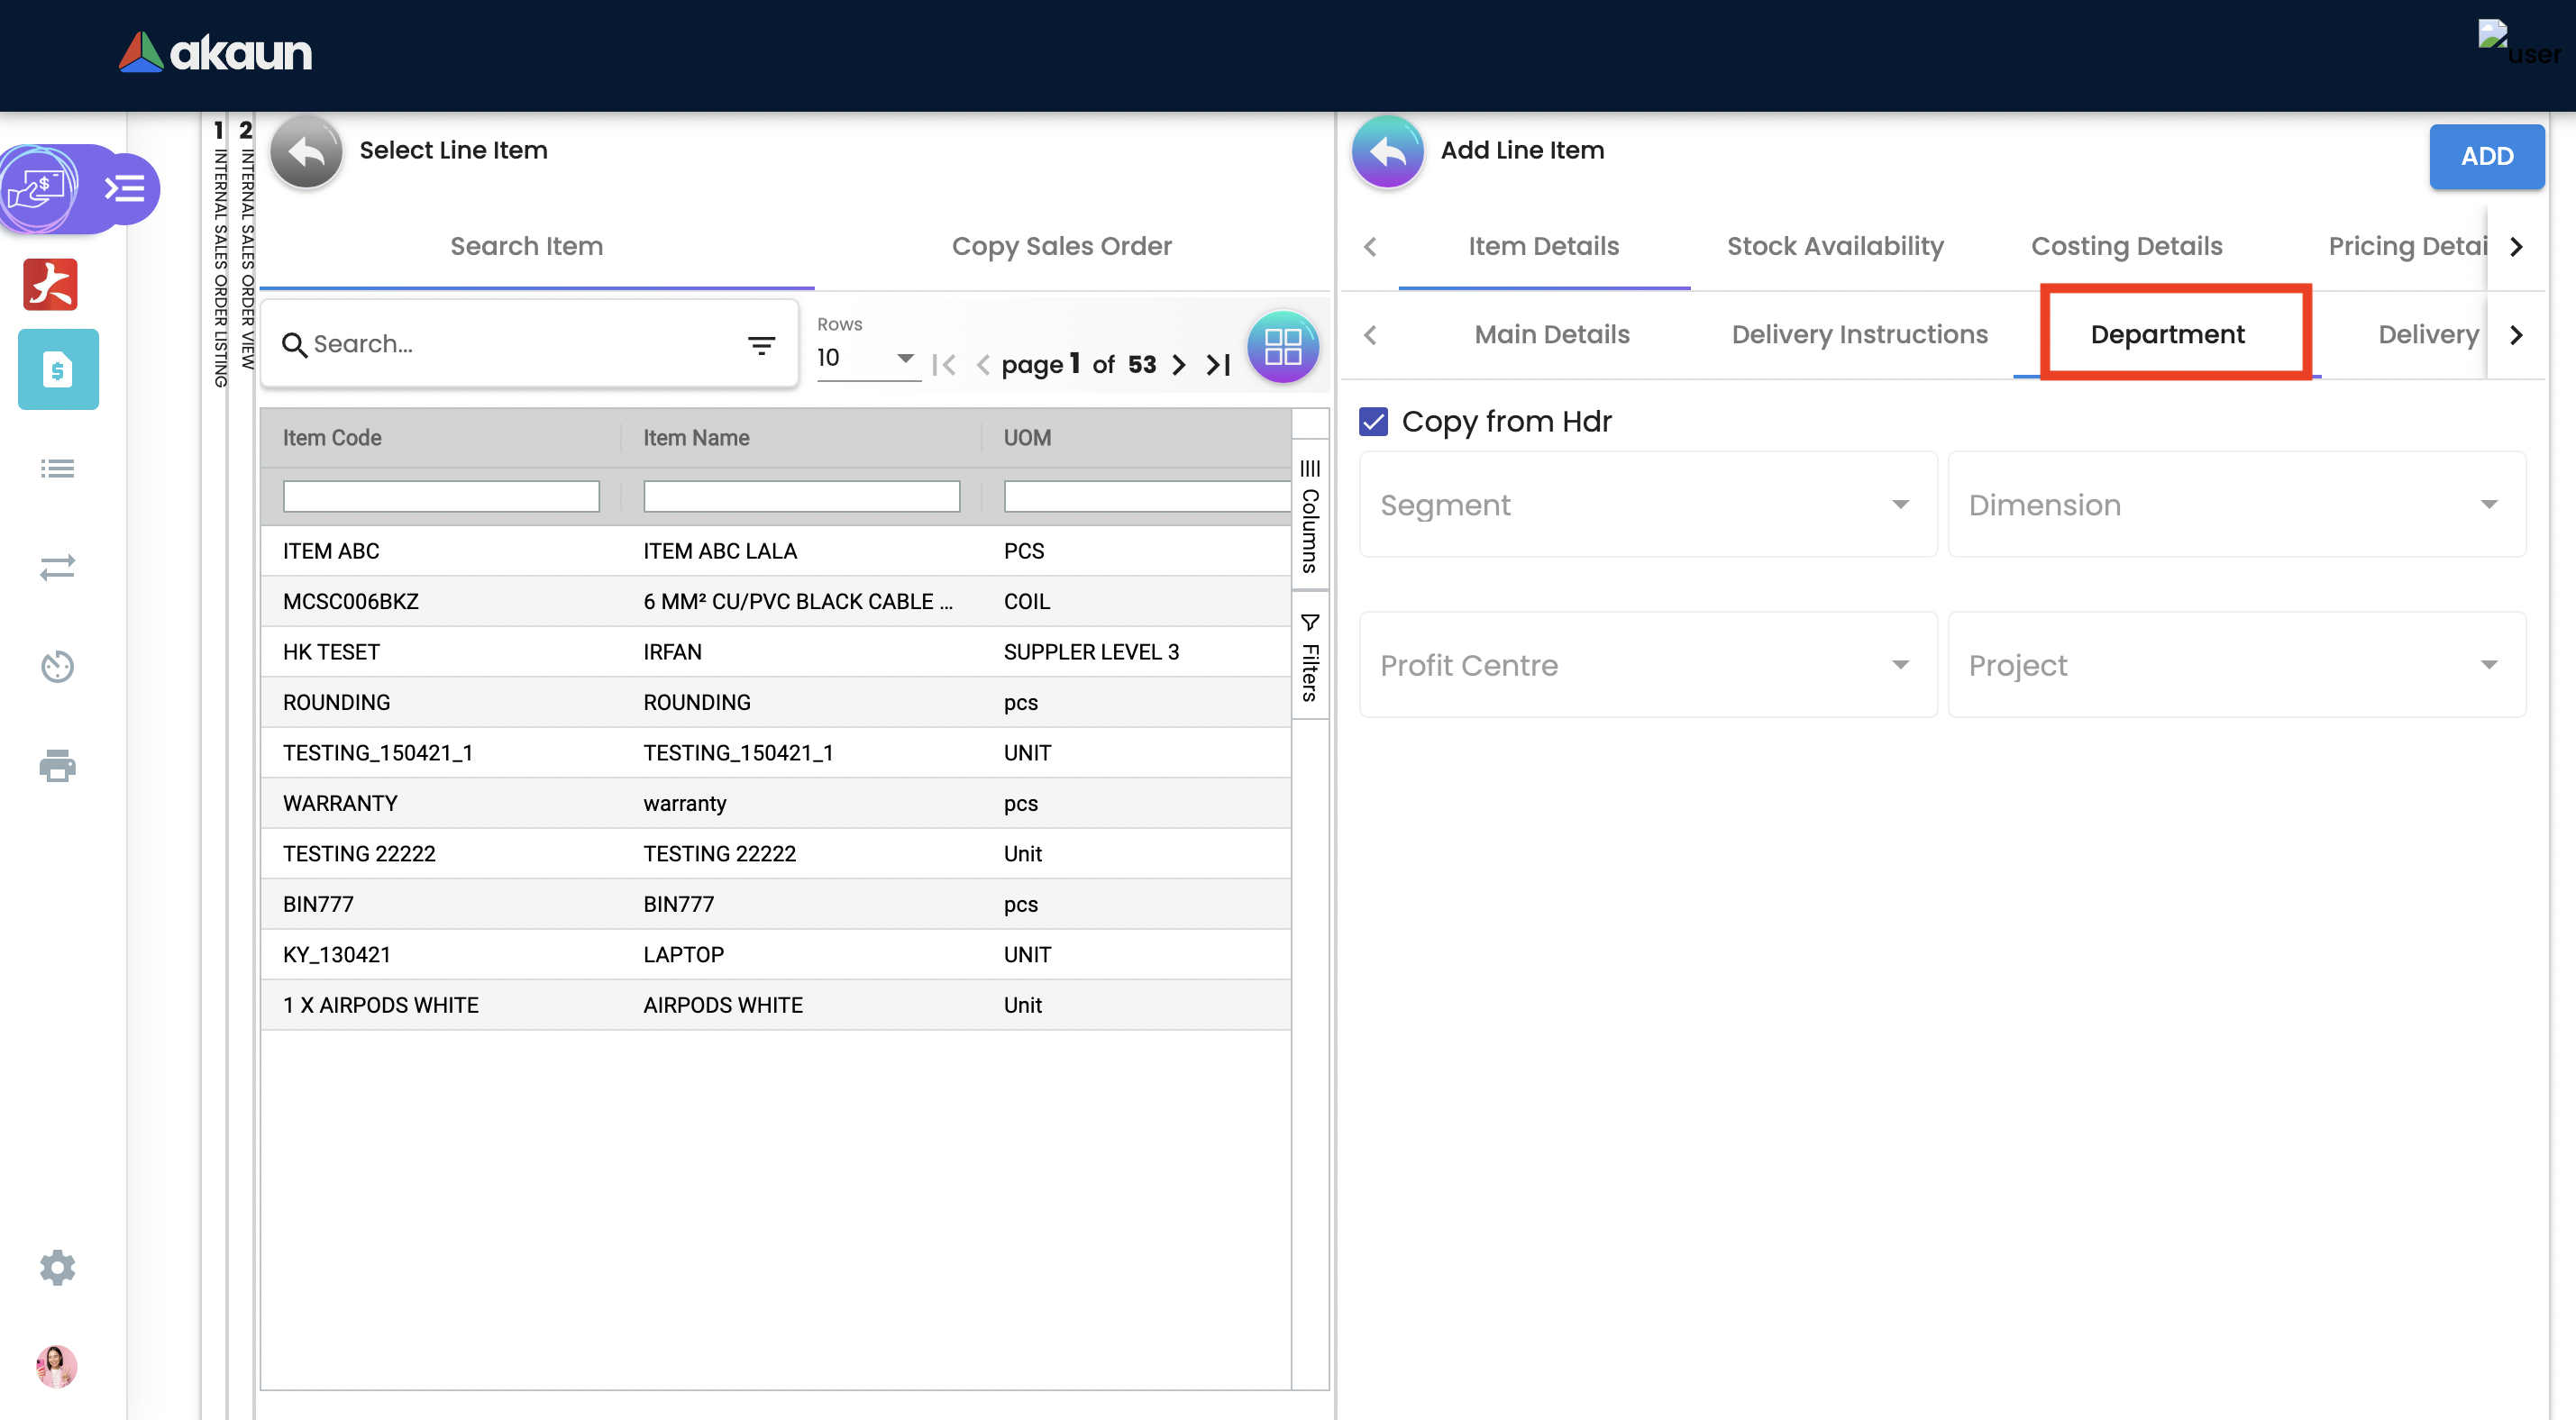The width and height of the screenshot is (2576, 1420).
Task: Open the Profit Centre dropdown
Action: (1647, 665)
